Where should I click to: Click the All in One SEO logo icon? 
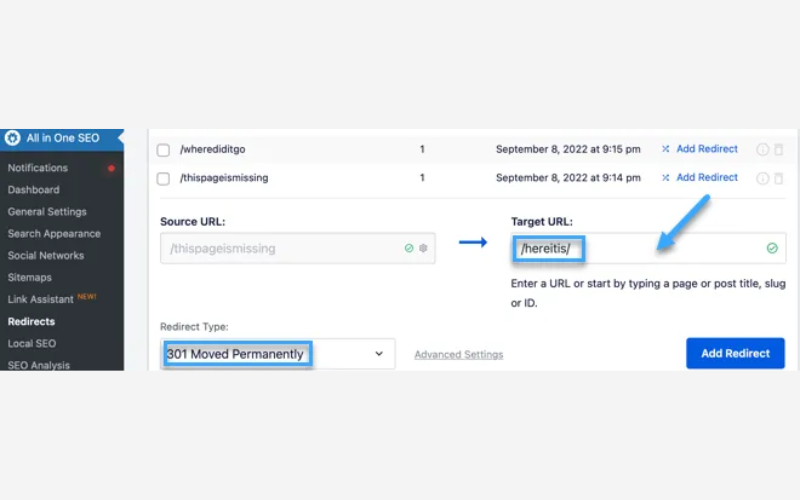coord(13,138)
